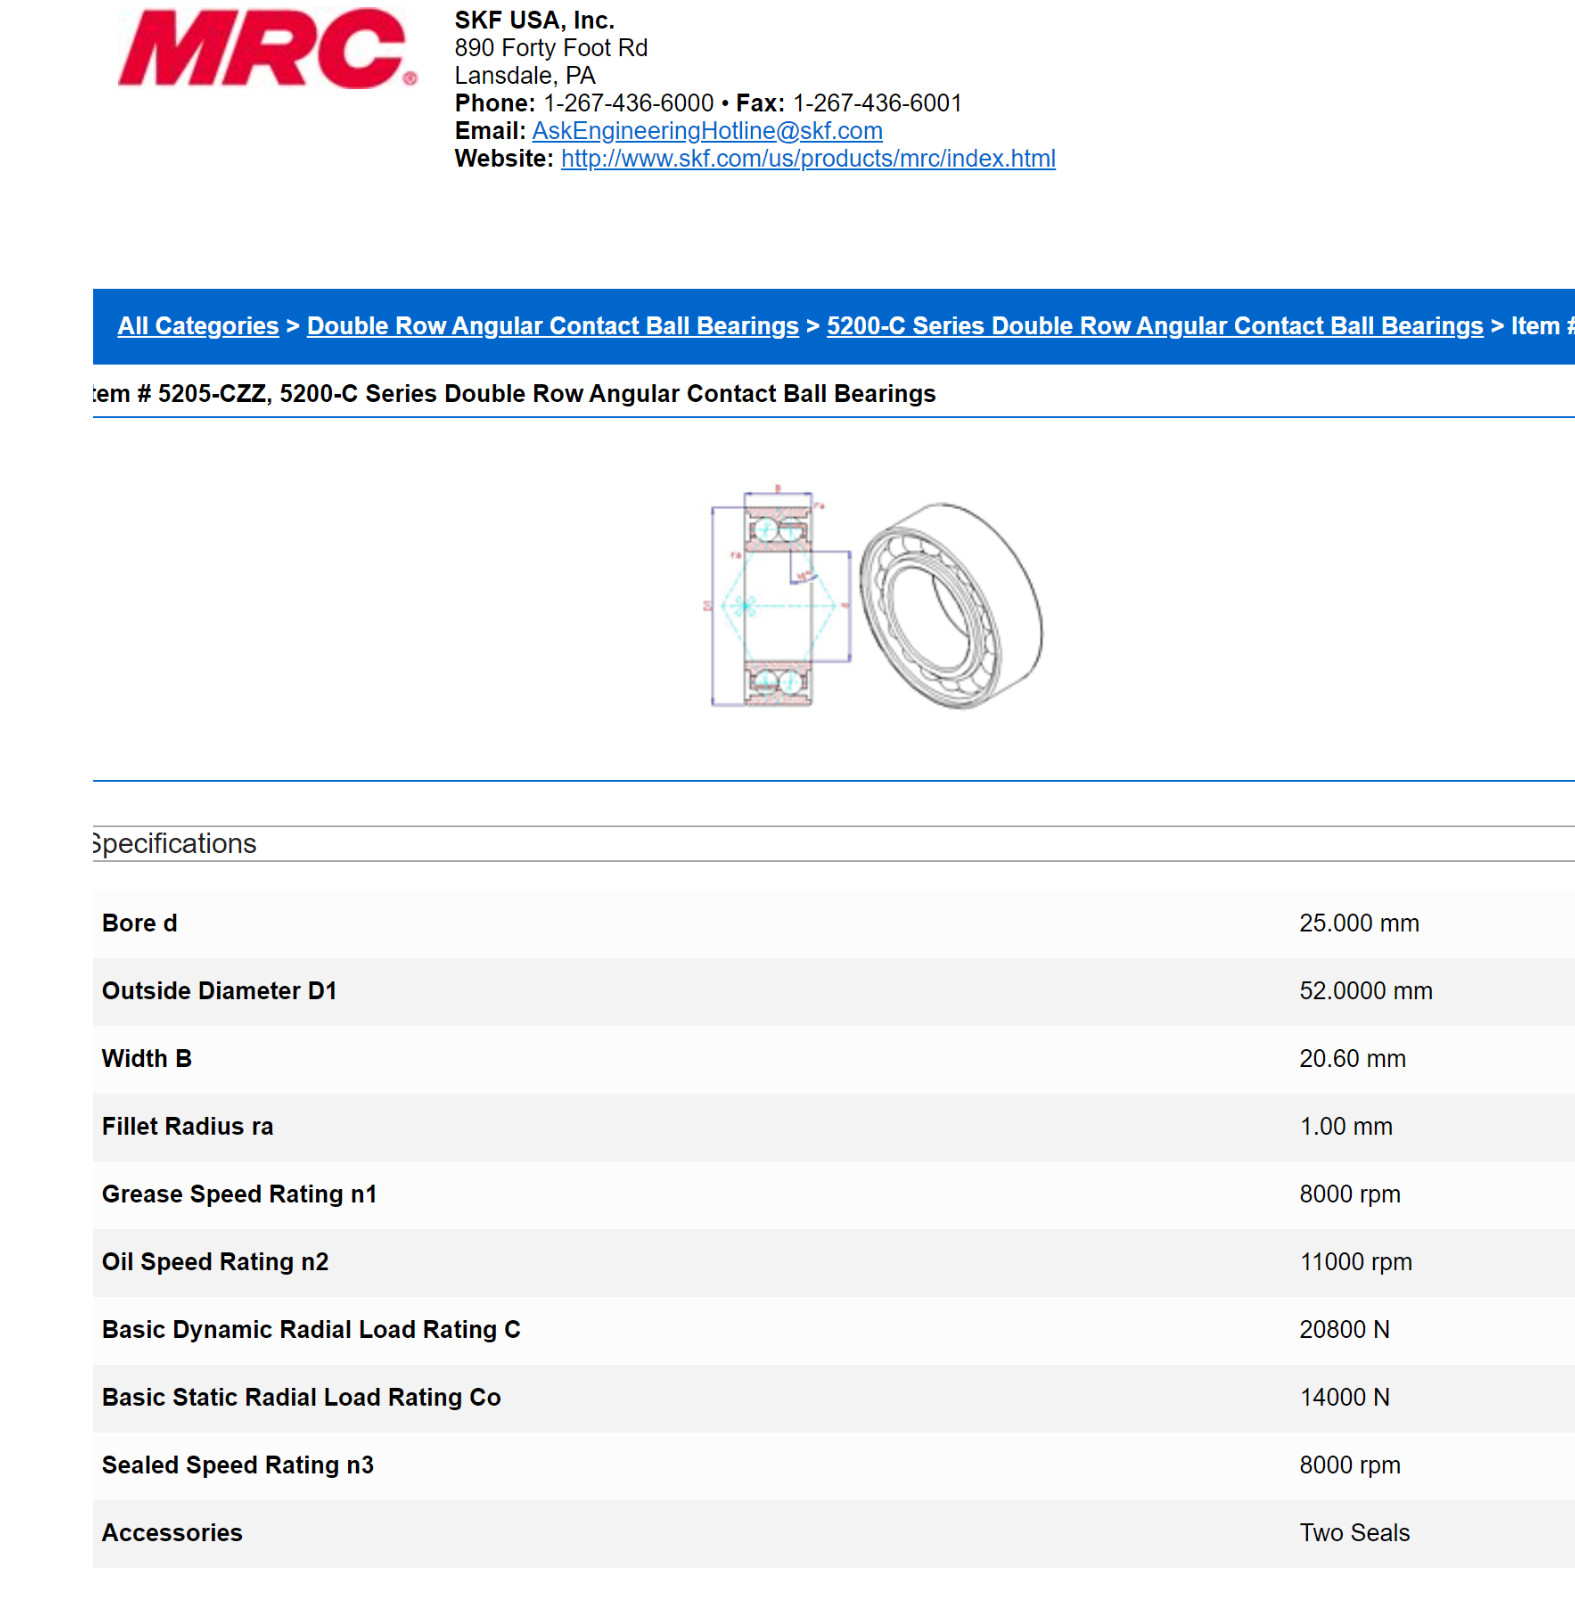This screenshot has height=1600, width=1575.
Task: Select the 20.60 mm width value
Action: tap(1352, 1059)
